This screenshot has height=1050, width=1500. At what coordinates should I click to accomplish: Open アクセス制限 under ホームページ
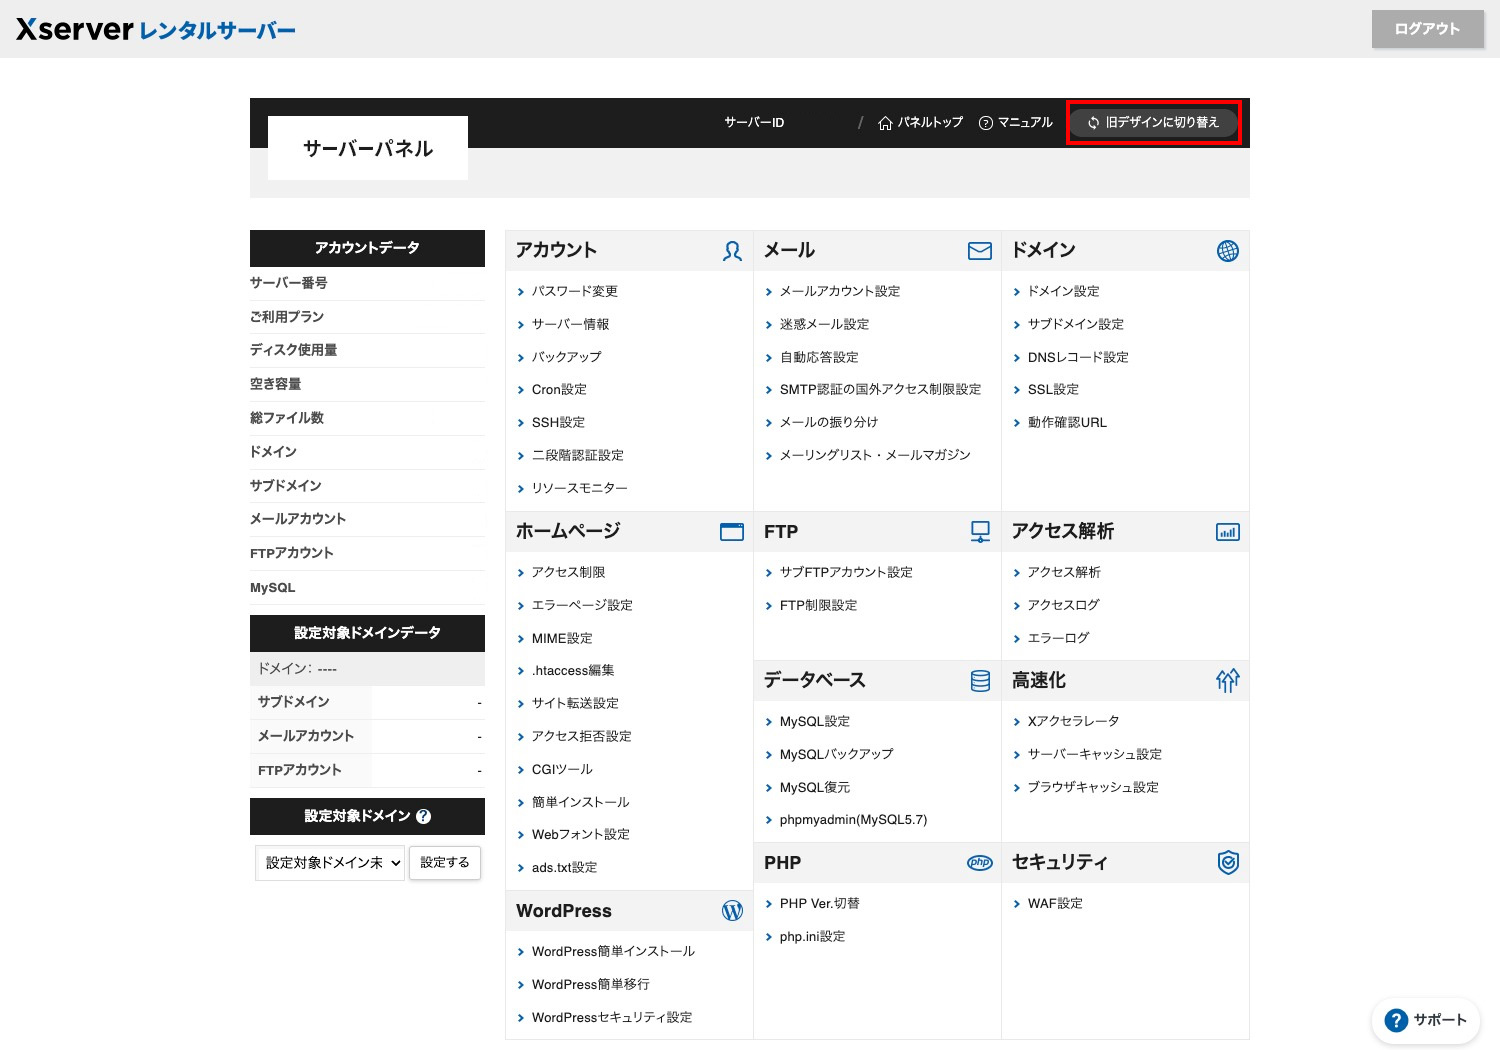tap(569, 573)
